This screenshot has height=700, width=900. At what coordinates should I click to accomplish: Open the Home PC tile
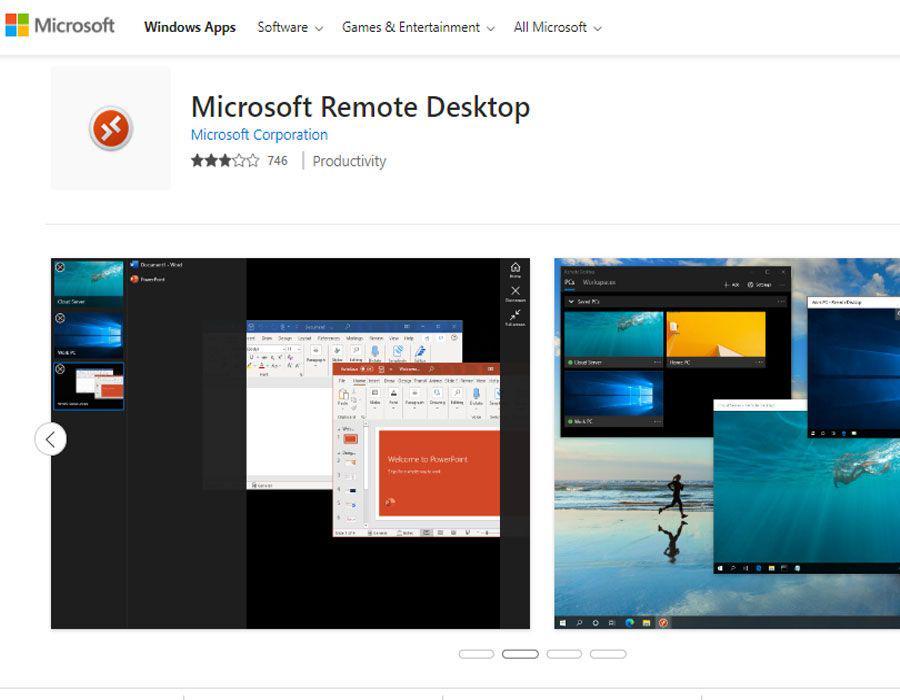716,339
